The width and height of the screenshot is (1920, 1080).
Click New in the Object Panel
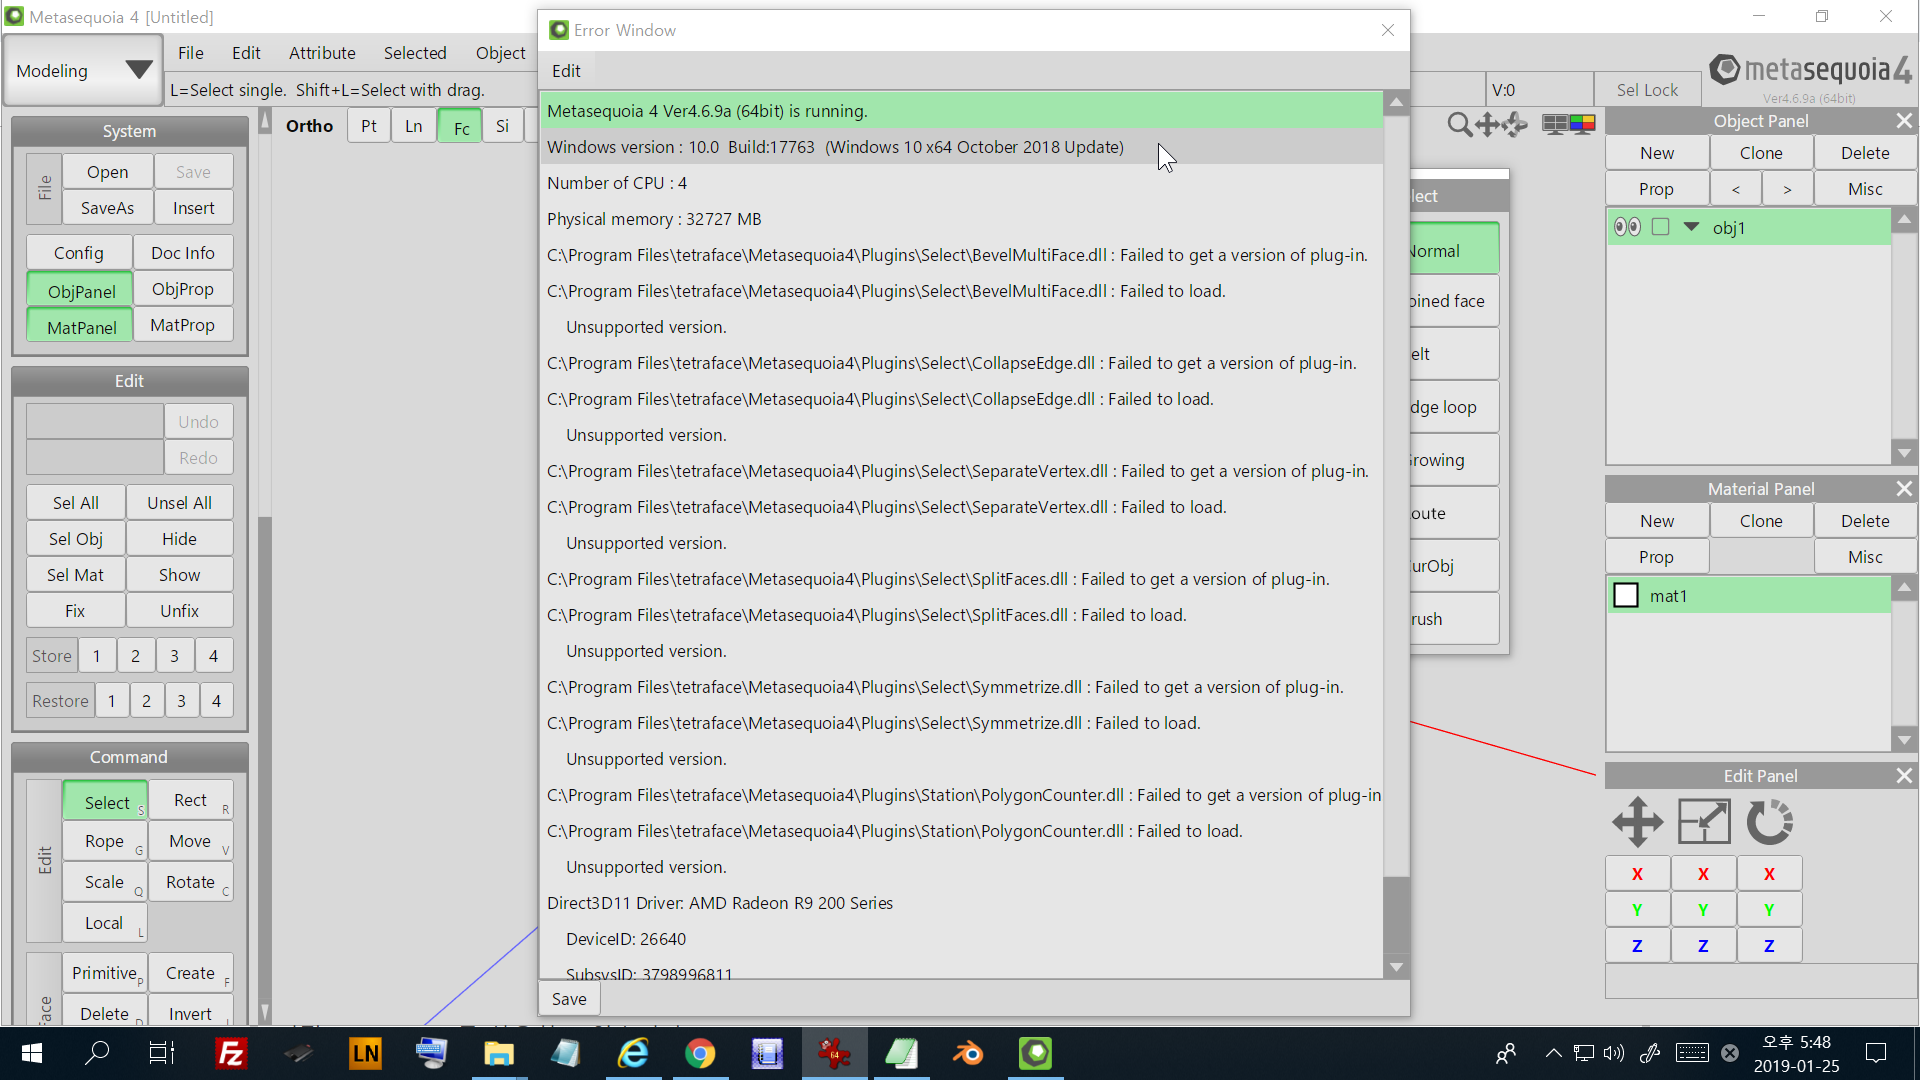(x=1657, y=153)
